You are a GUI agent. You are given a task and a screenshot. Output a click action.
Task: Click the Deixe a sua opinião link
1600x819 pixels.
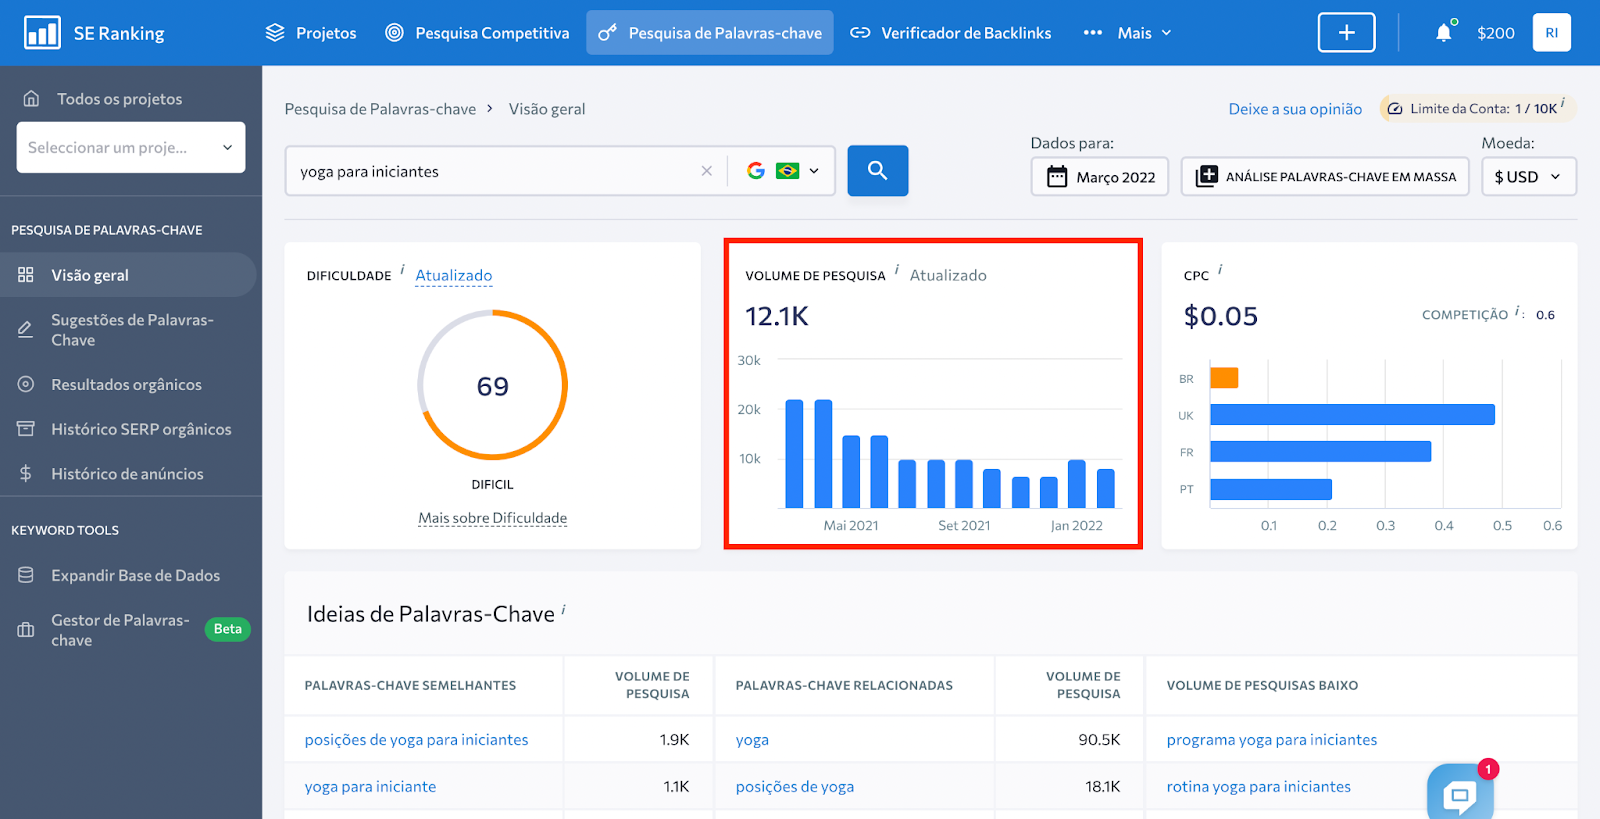[x=1295, y=108]
